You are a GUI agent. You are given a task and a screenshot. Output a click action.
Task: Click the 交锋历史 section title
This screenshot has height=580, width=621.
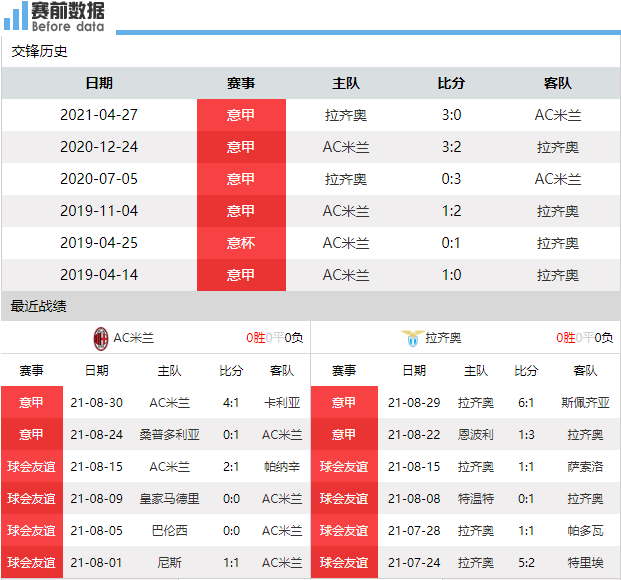tap(39, 51)
